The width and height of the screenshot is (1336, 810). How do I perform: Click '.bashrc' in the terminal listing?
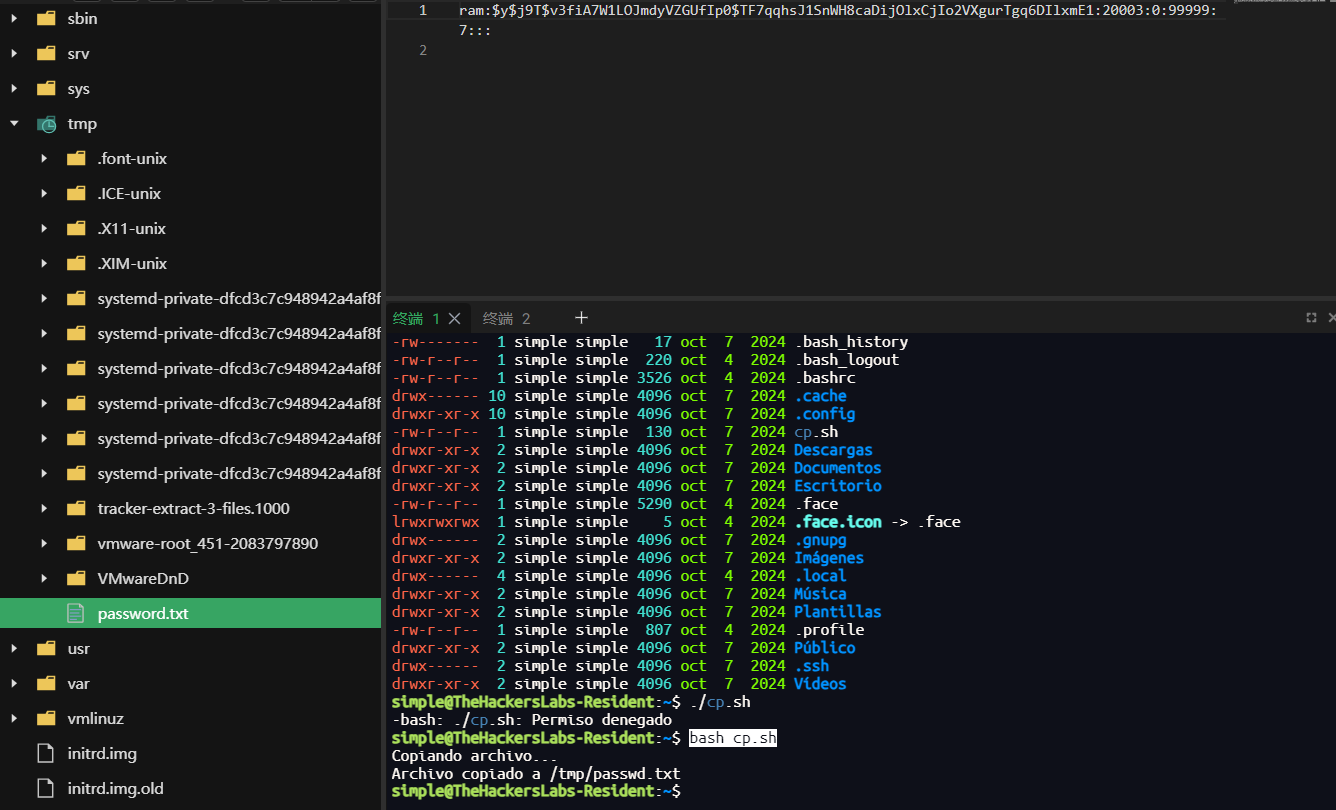pos(825,378)
